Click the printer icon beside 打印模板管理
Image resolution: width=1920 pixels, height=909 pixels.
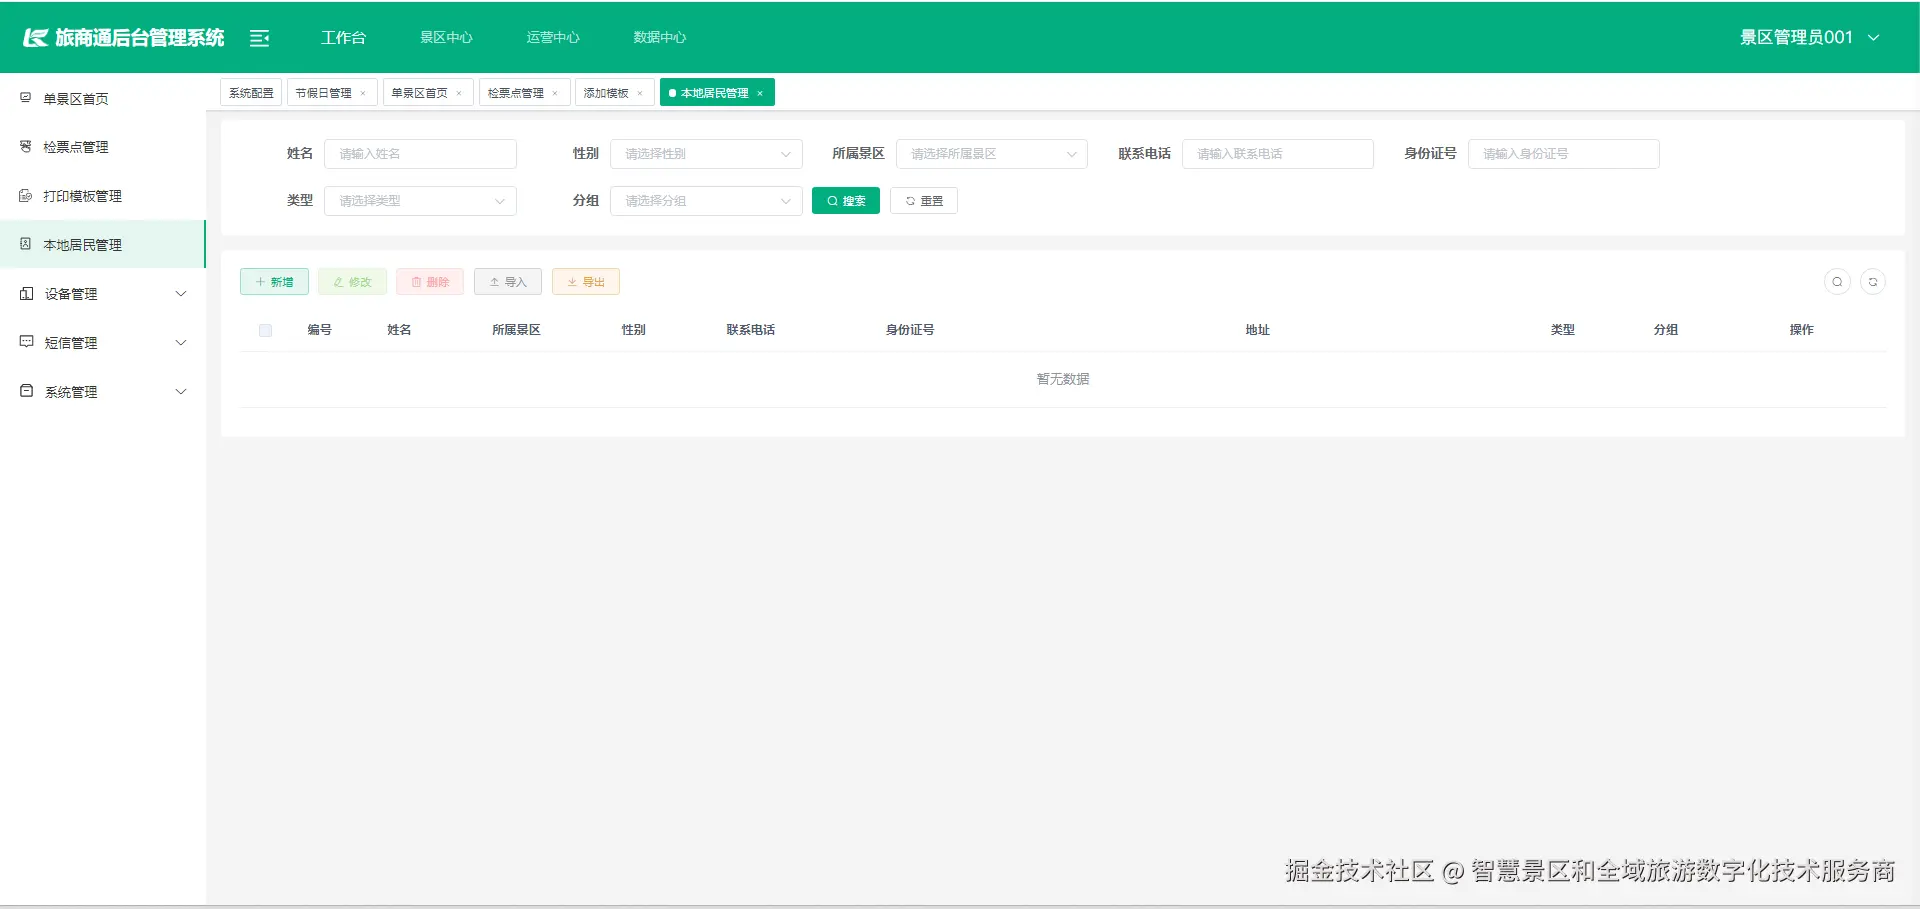(x=25, y=195)
